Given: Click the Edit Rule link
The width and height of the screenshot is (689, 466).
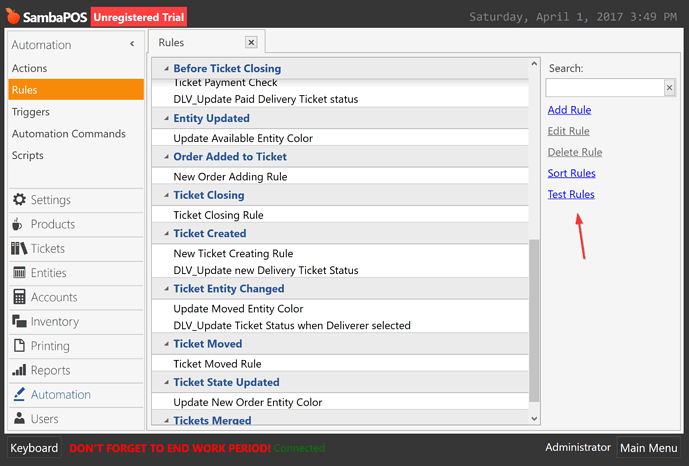Looking at the screenshot, I should pos(568,131).
